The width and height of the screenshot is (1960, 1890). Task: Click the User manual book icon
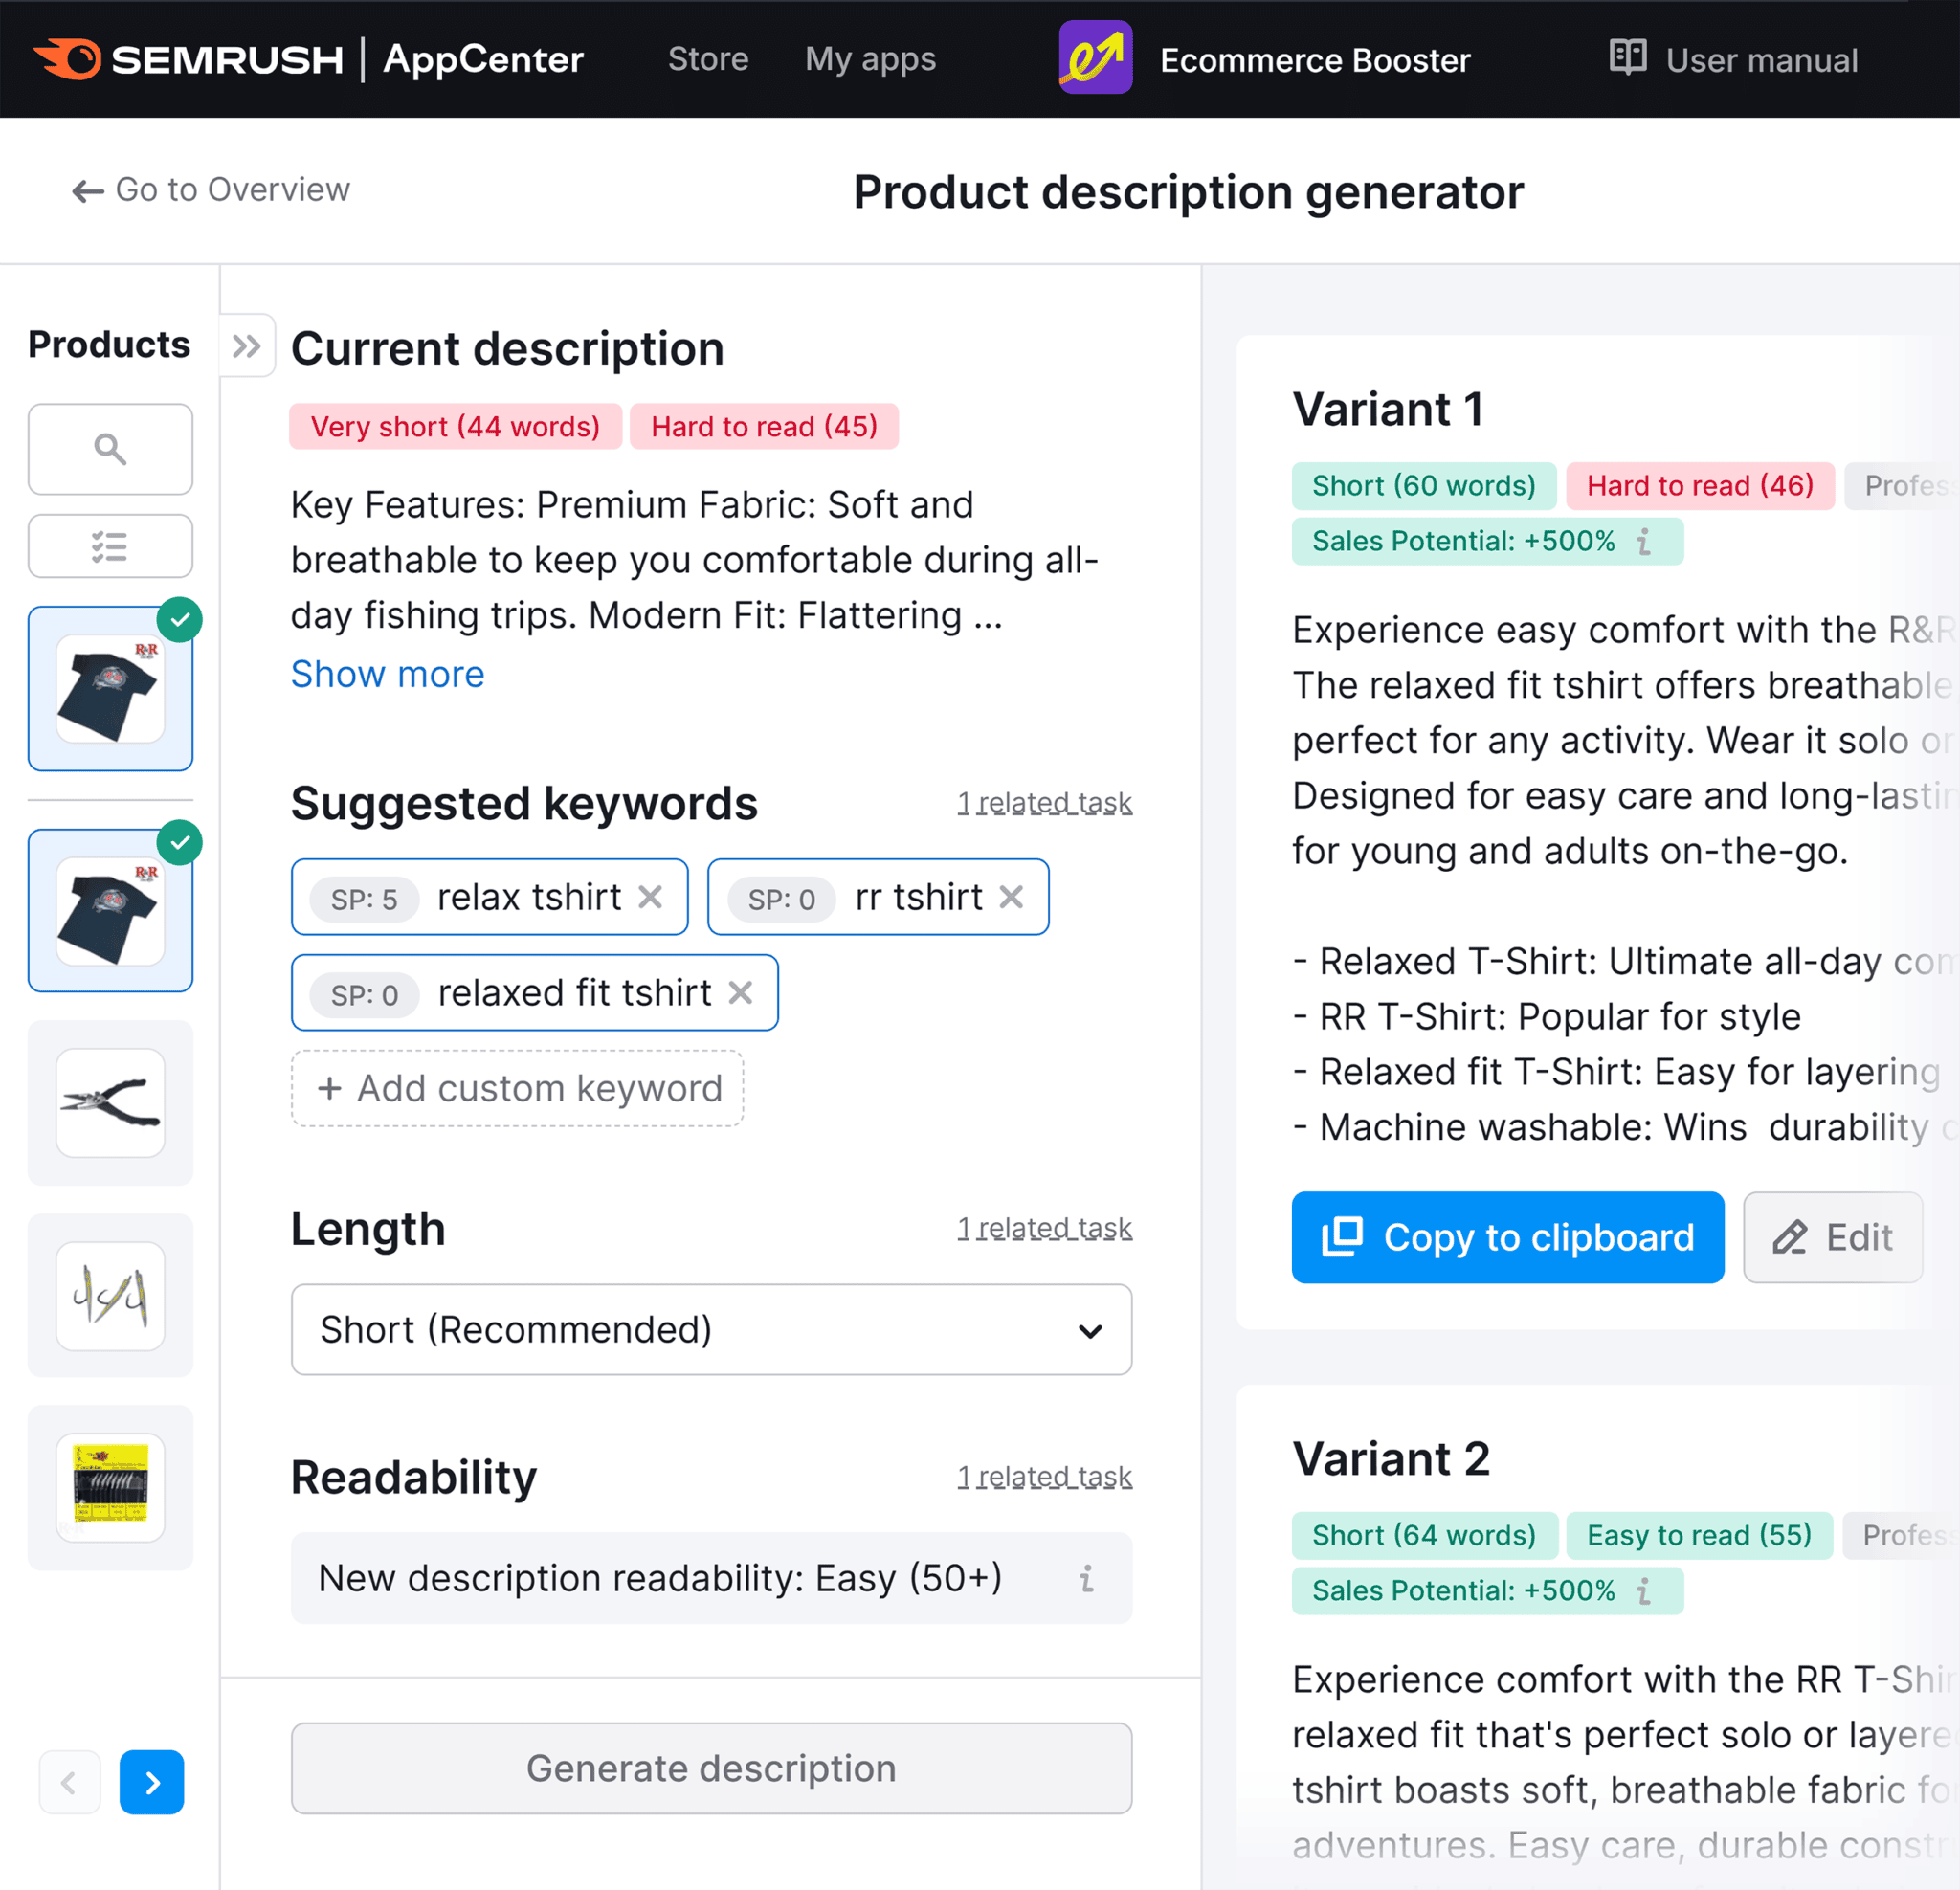point(1627,58)
